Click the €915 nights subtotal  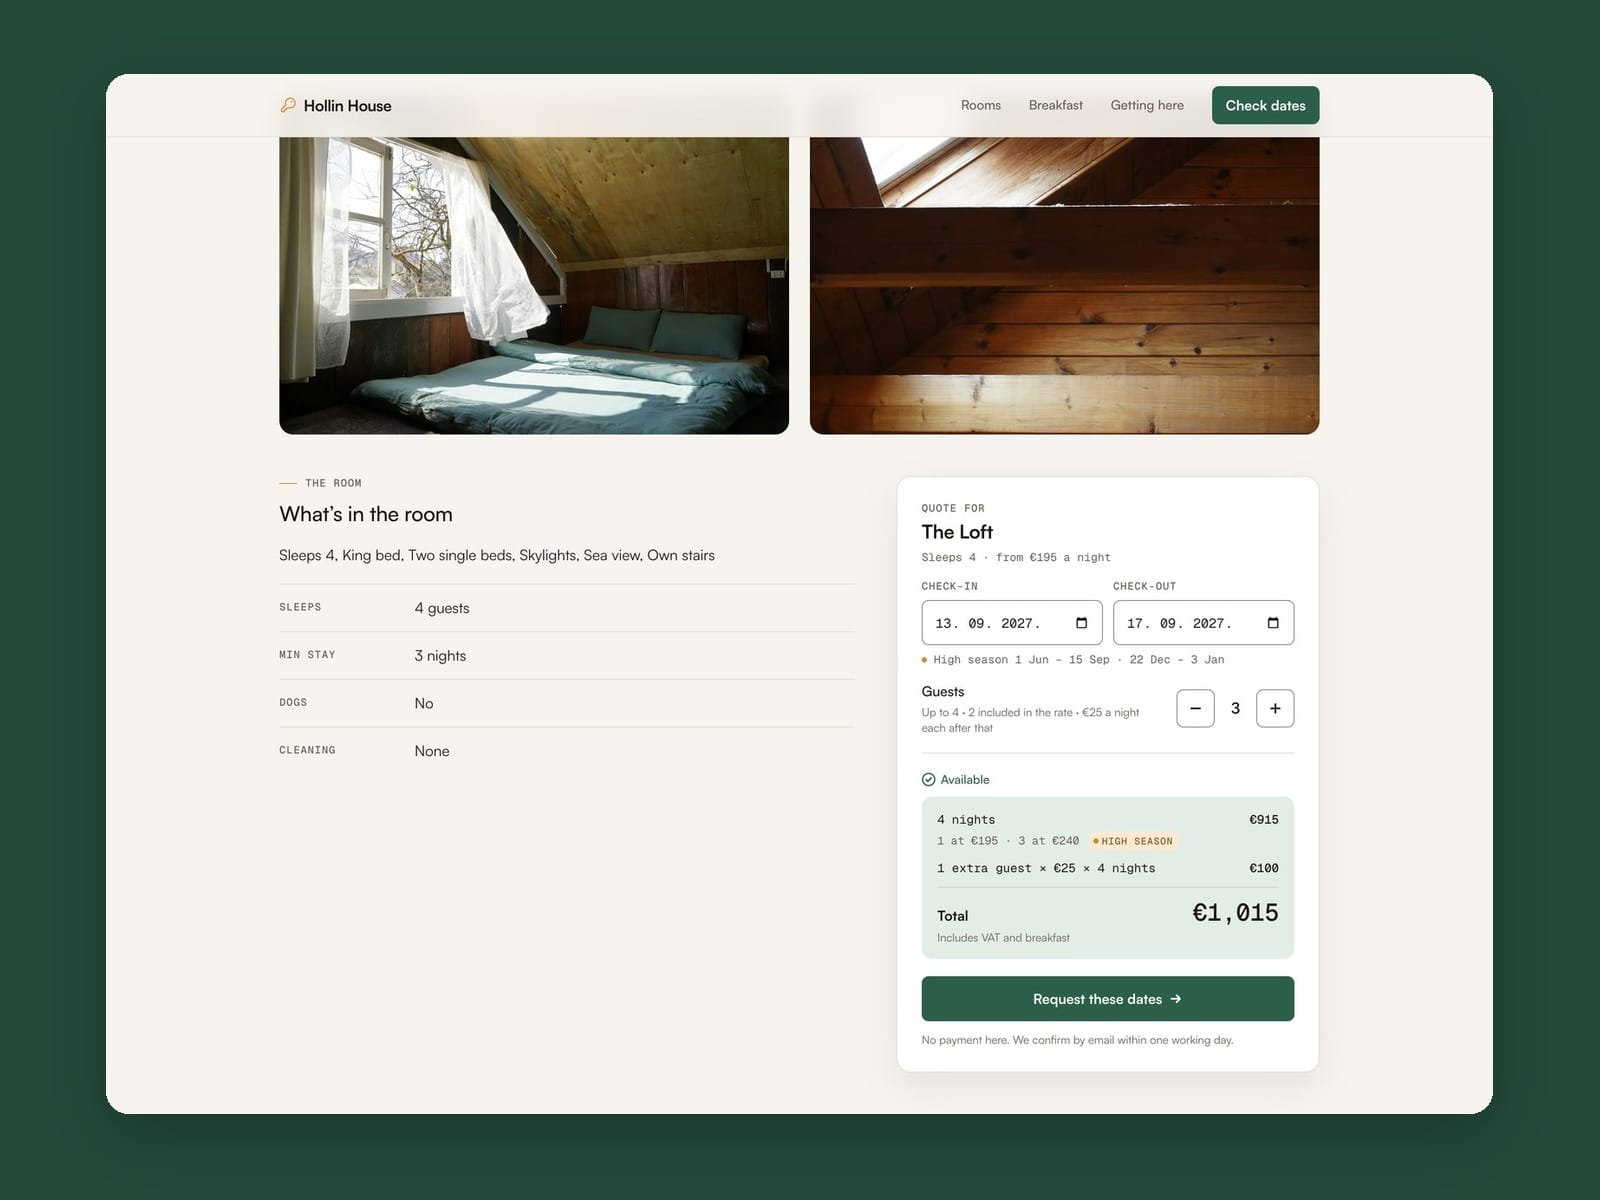[x=1264, y=820]
